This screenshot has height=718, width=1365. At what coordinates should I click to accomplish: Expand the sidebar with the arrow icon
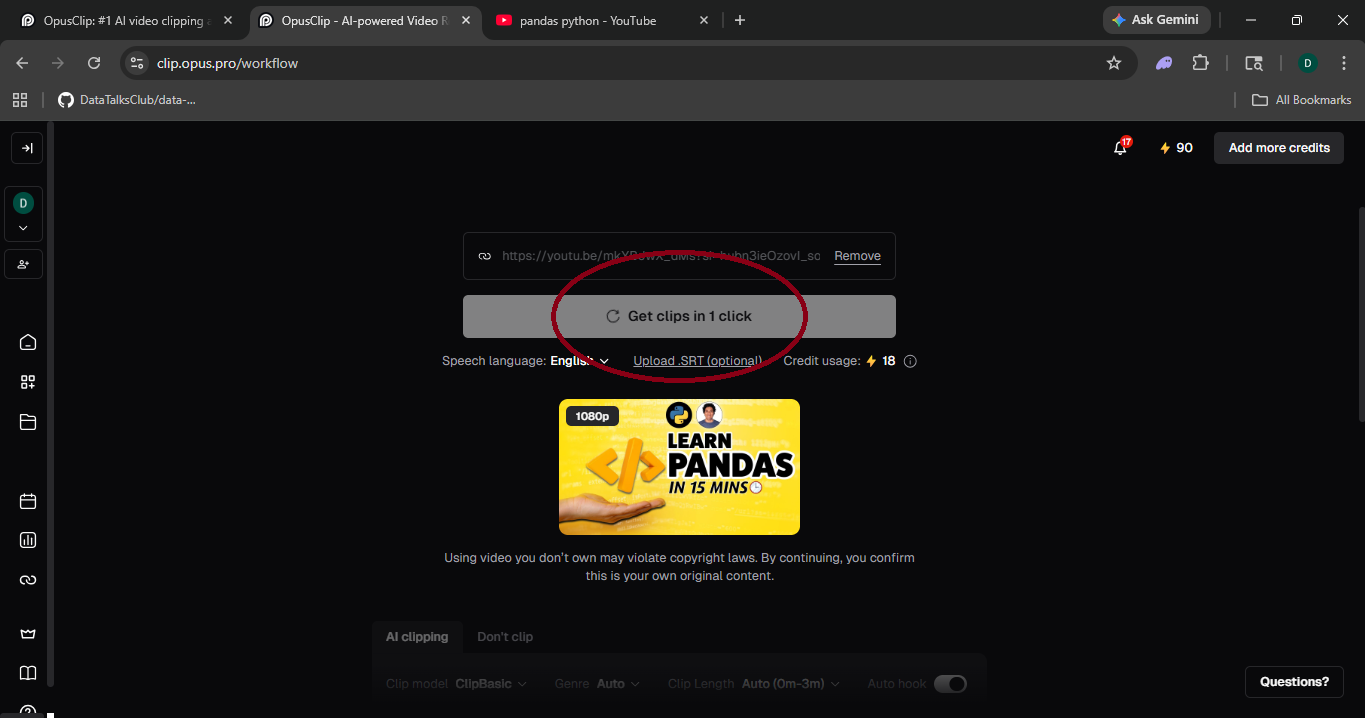click(x=27, y=148)
